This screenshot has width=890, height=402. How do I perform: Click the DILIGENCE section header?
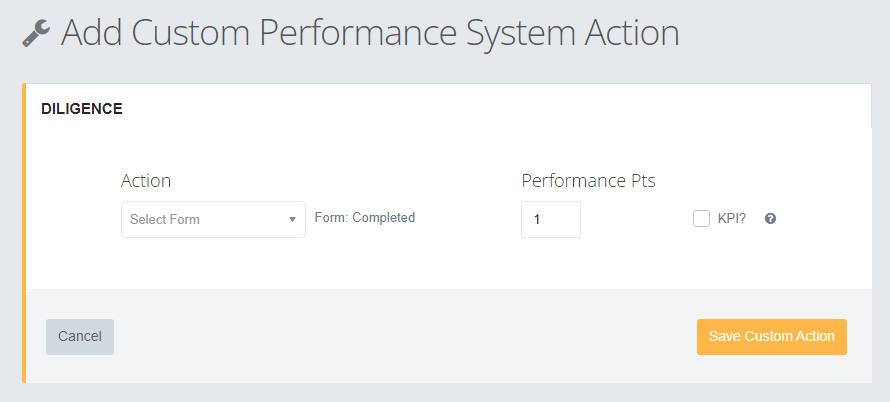pos(82,109)
